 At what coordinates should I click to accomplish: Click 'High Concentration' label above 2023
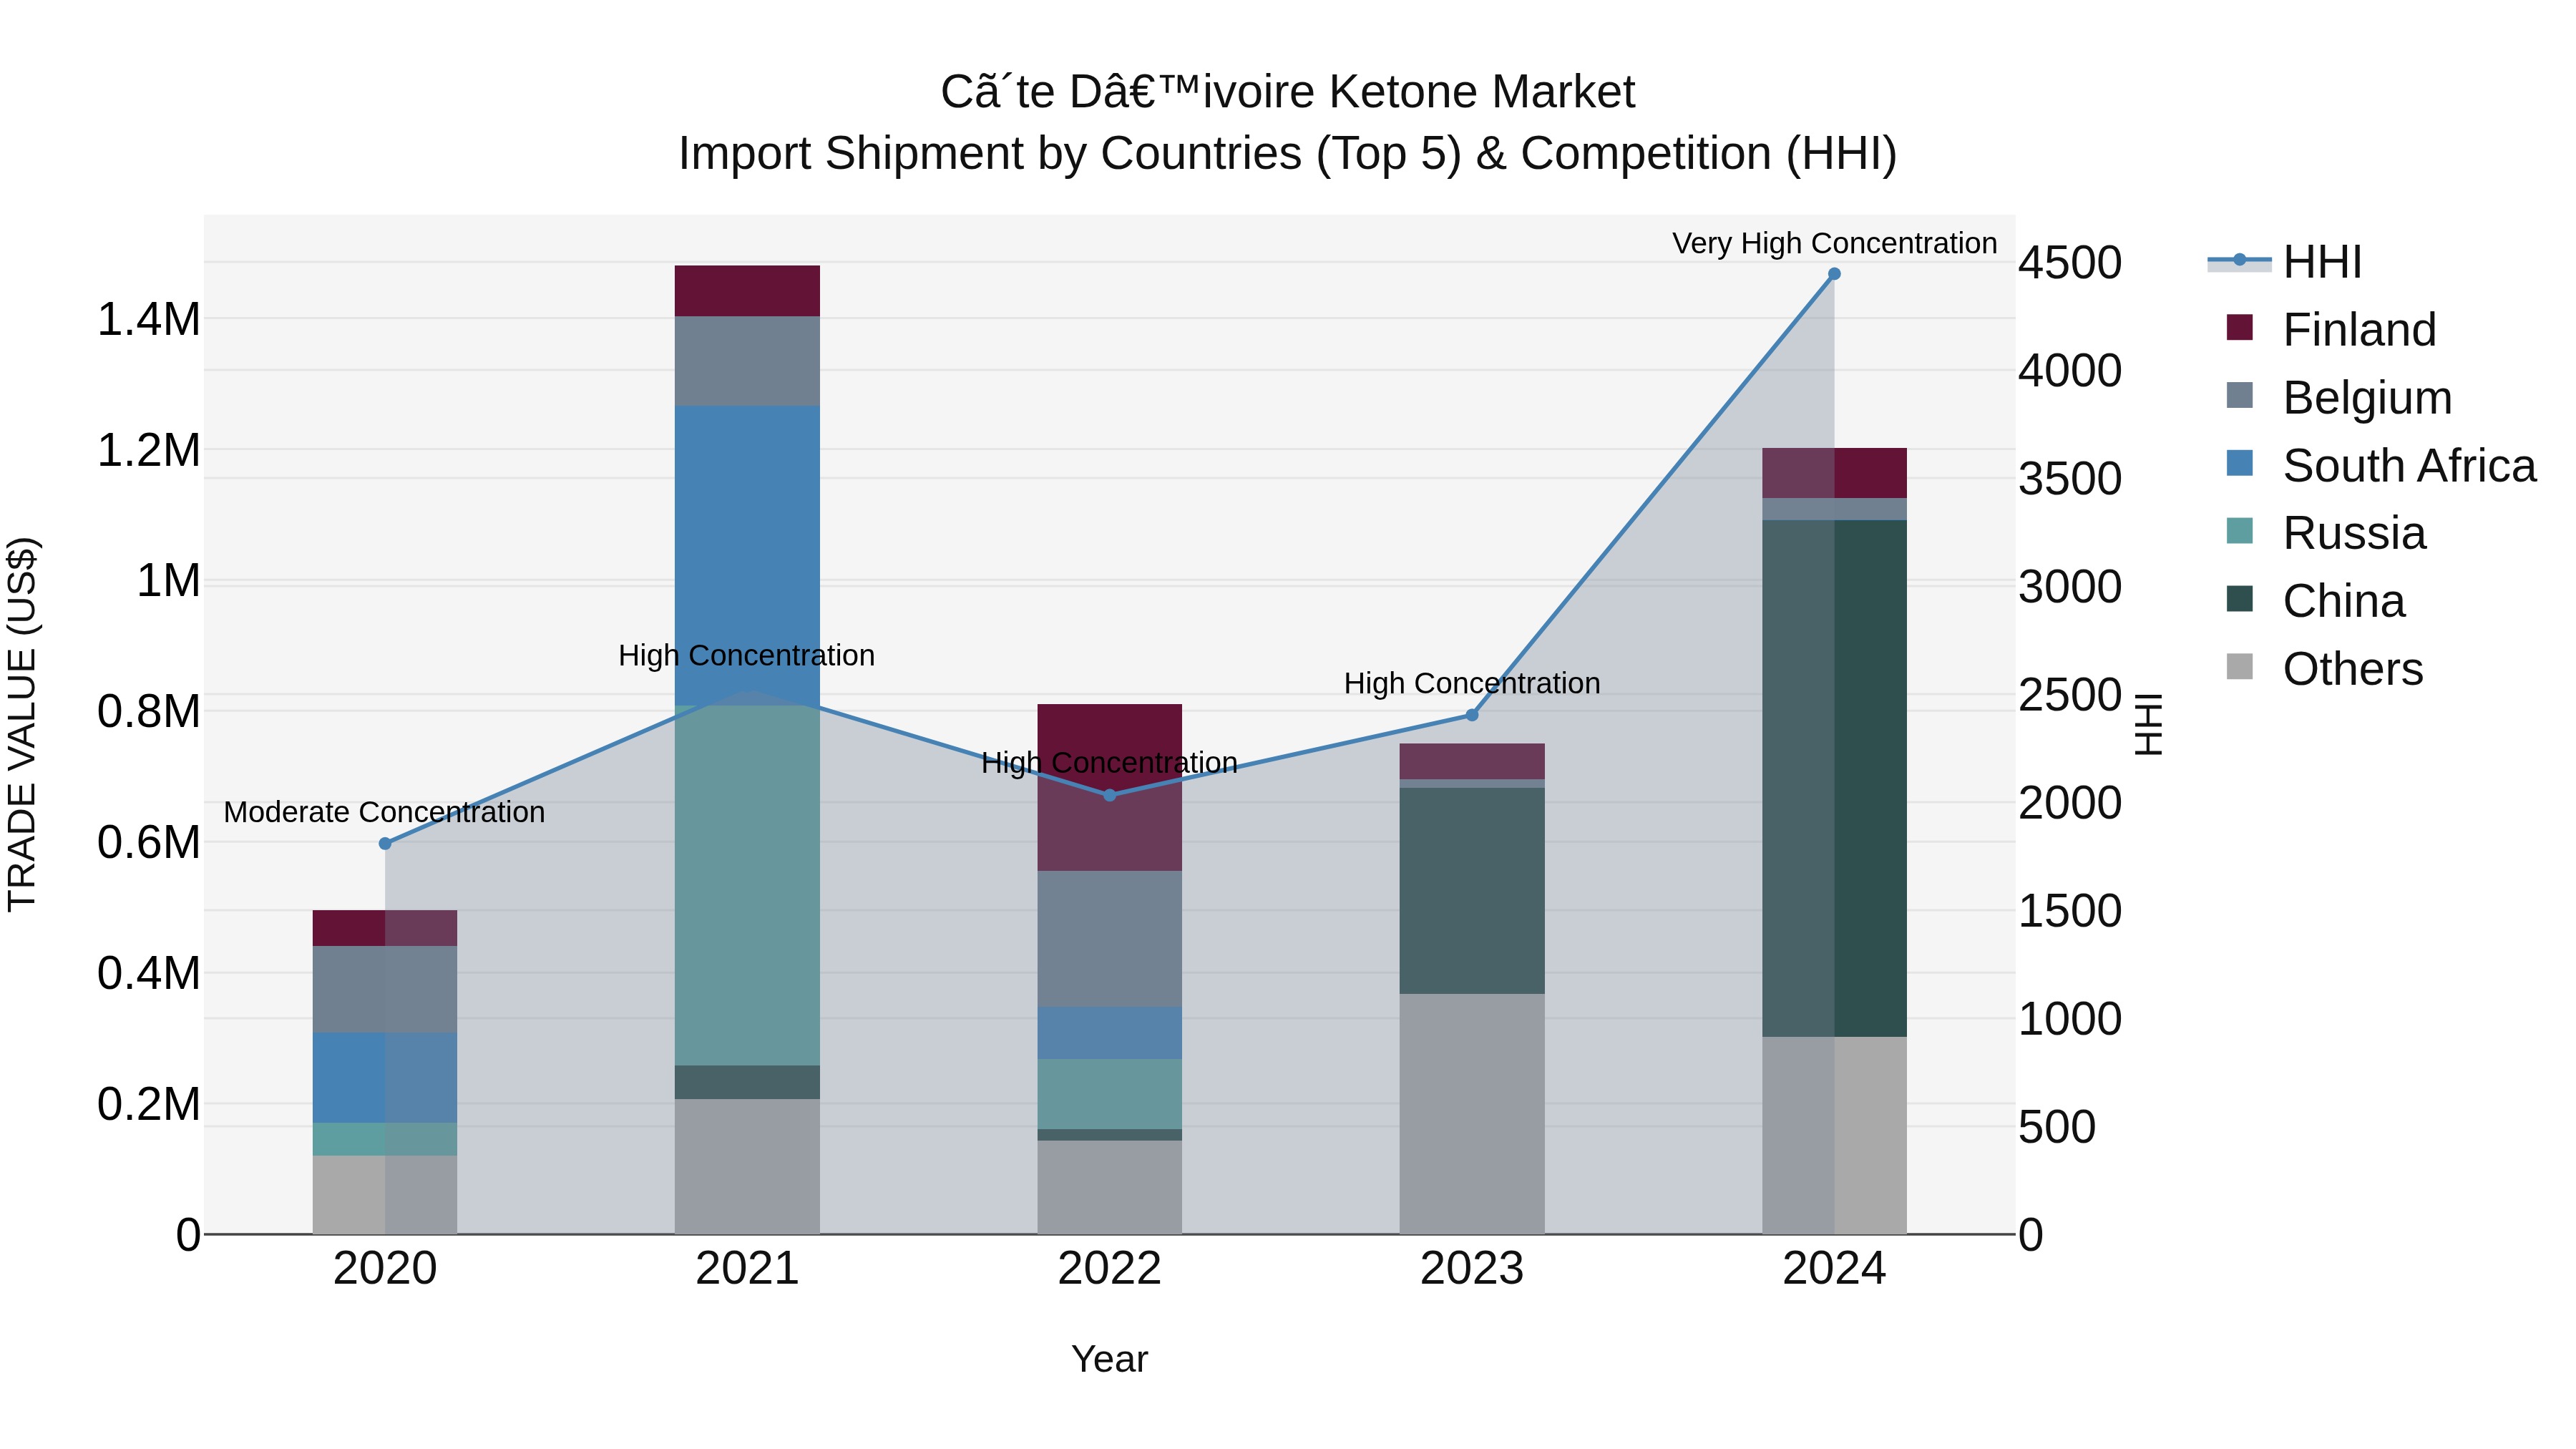(1472, 684)
